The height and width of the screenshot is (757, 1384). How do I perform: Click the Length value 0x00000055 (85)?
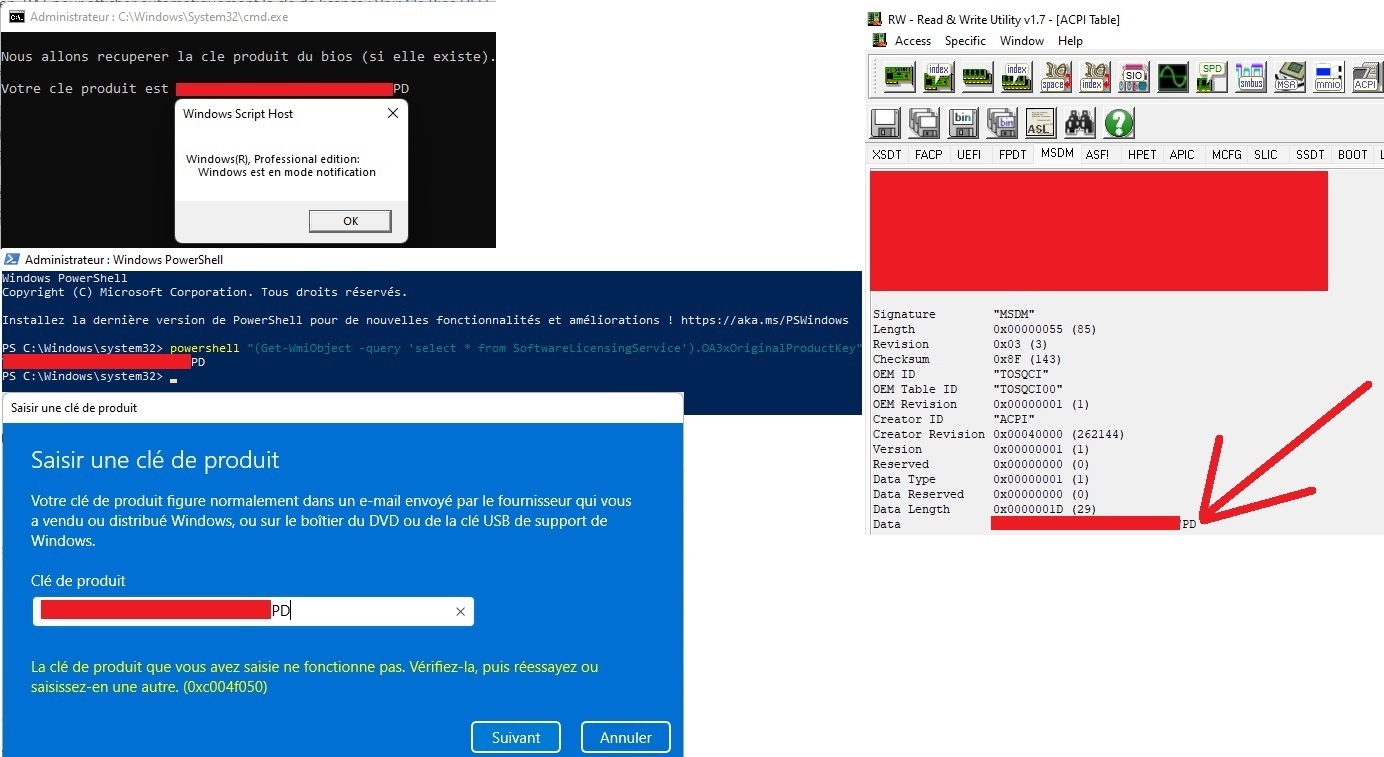pyautogui.click(x=1043, y=329)
